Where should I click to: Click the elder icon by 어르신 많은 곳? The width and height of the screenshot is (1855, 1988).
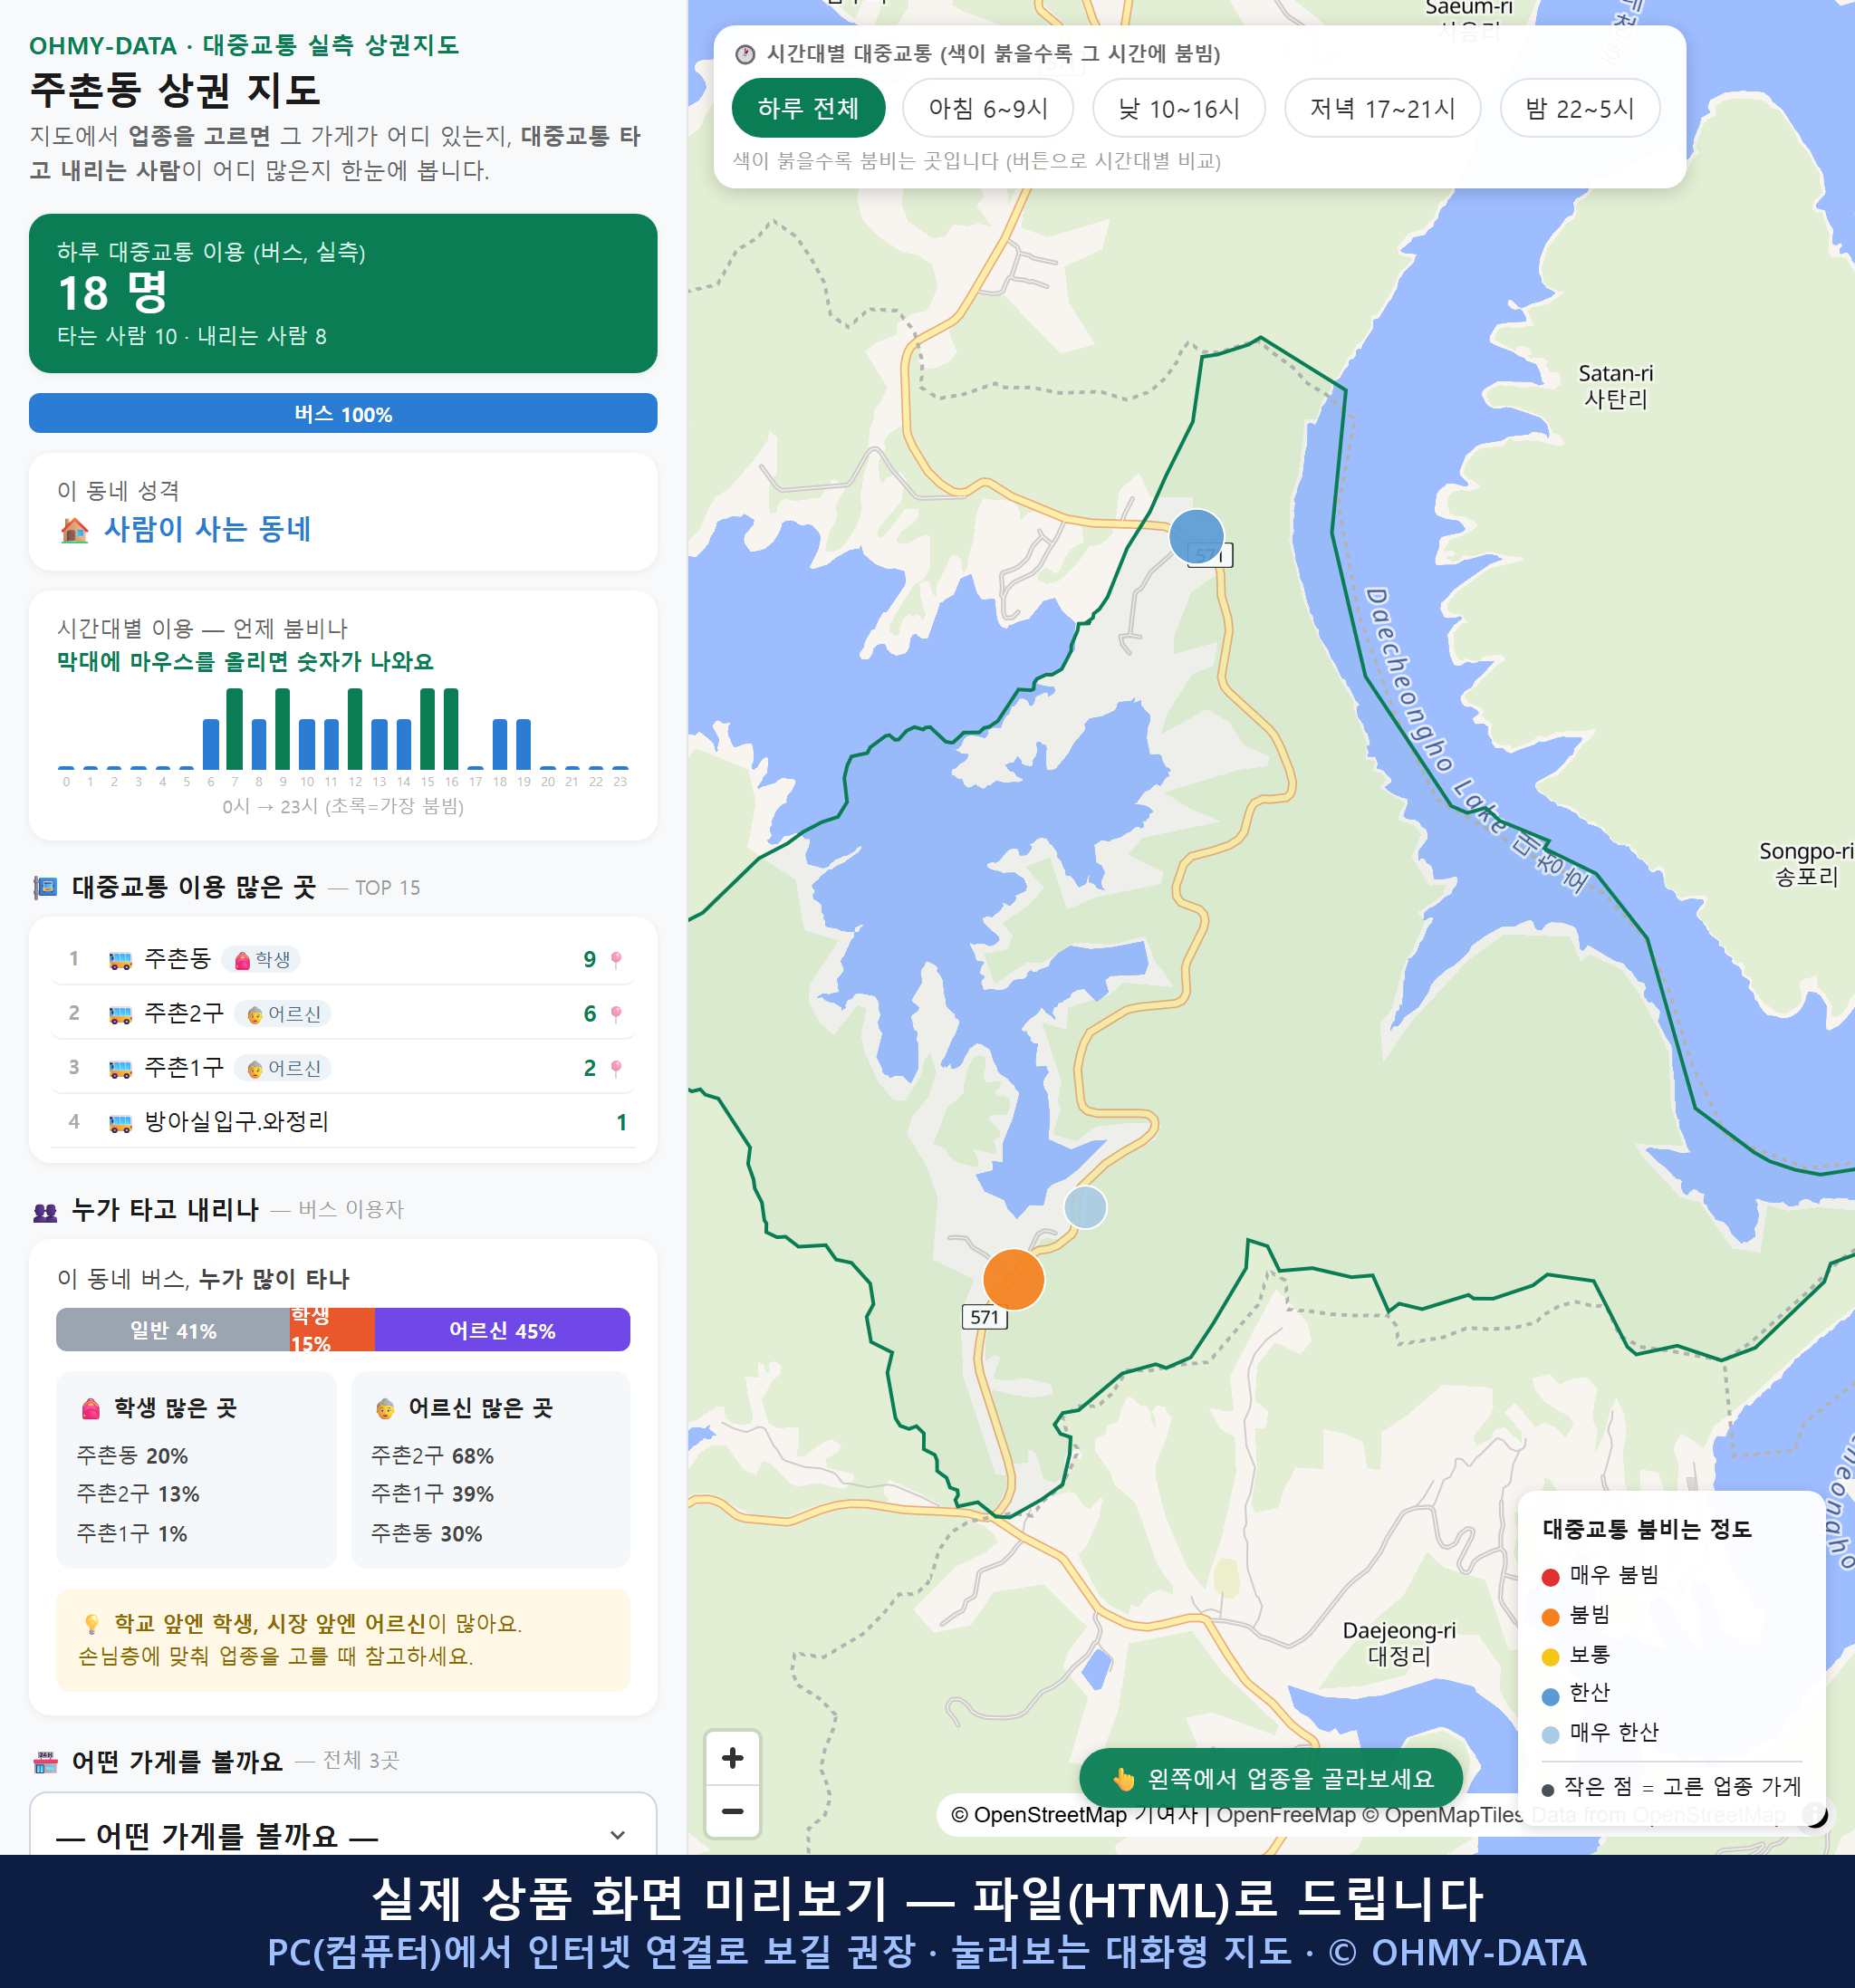point(385,1408)
